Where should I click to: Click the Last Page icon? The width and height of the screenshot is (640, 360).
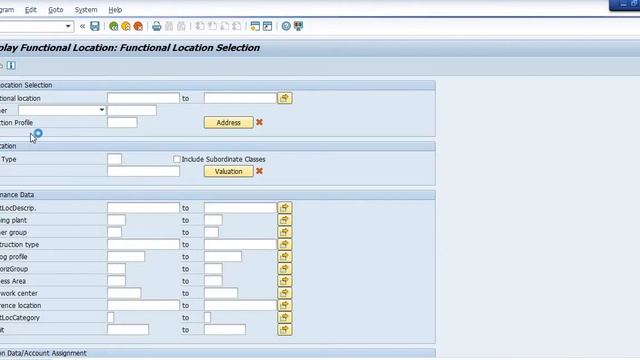[237, 27]
